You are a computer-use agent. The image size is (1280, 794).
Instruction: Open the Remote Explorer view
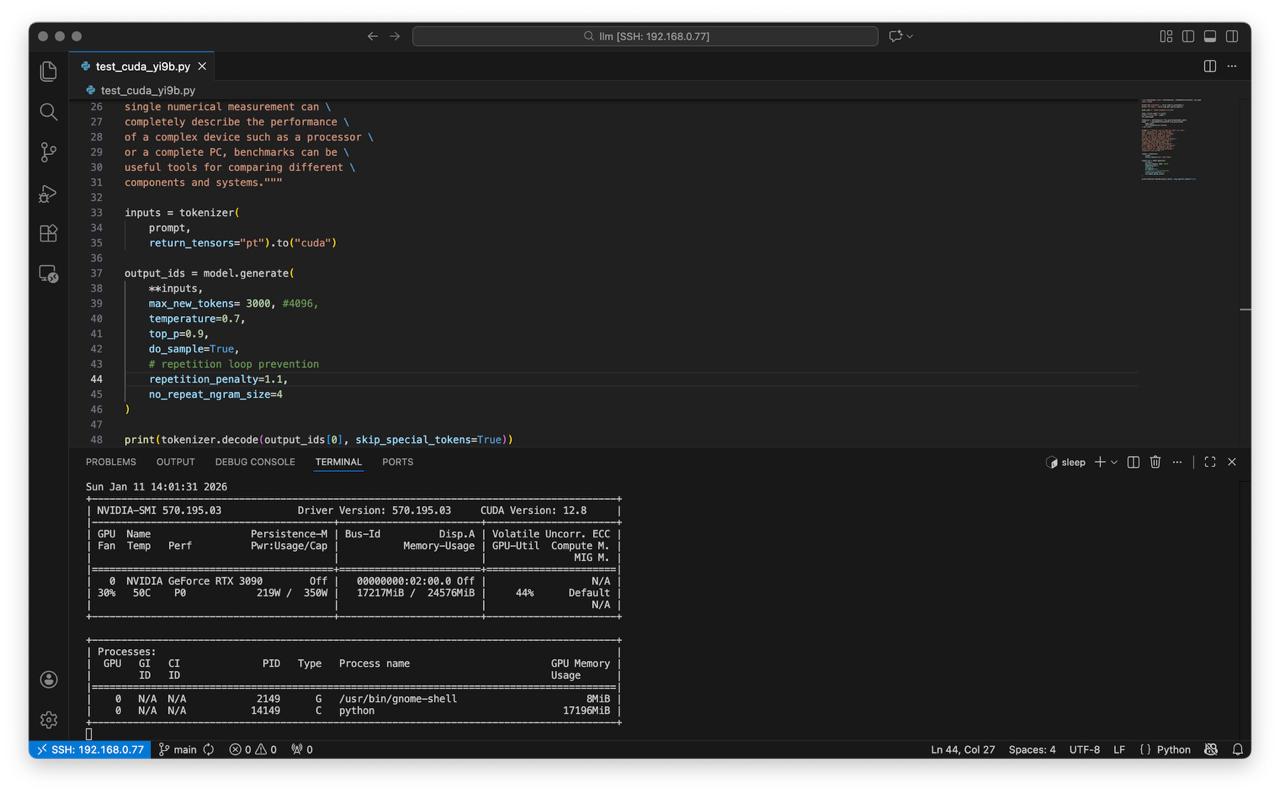pyautogui.click(x=48, y=274)
